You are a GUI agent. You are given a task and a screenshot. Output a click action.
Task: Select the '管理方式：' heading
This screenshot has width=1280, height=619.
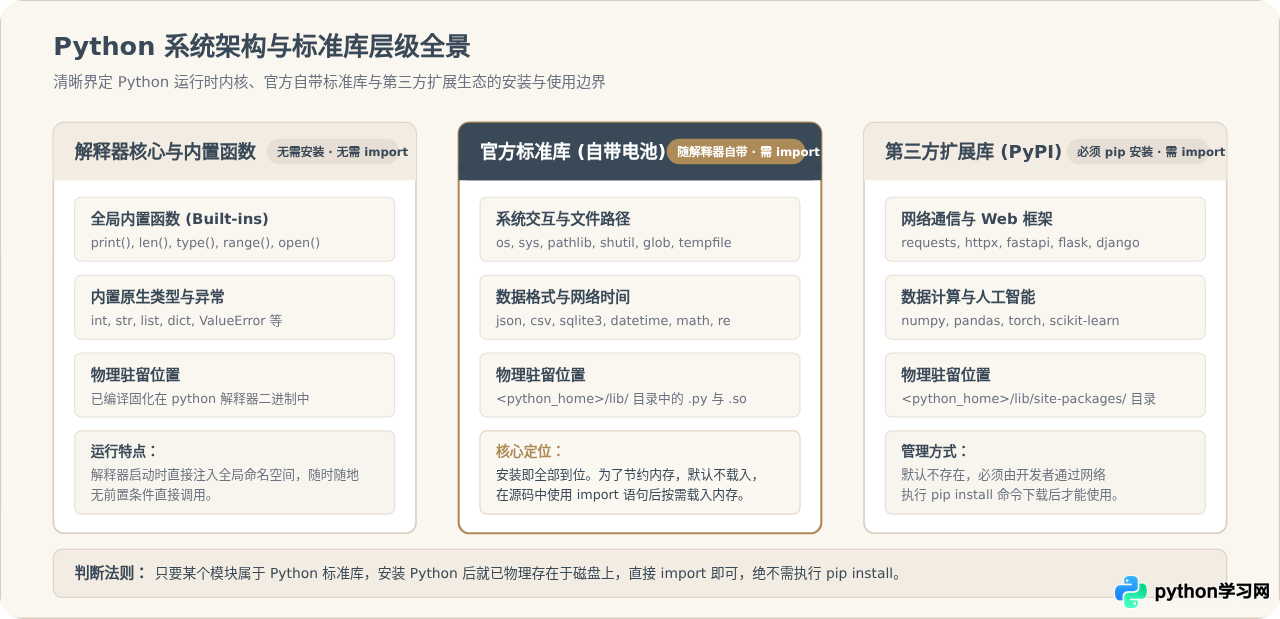coord(935,451)
